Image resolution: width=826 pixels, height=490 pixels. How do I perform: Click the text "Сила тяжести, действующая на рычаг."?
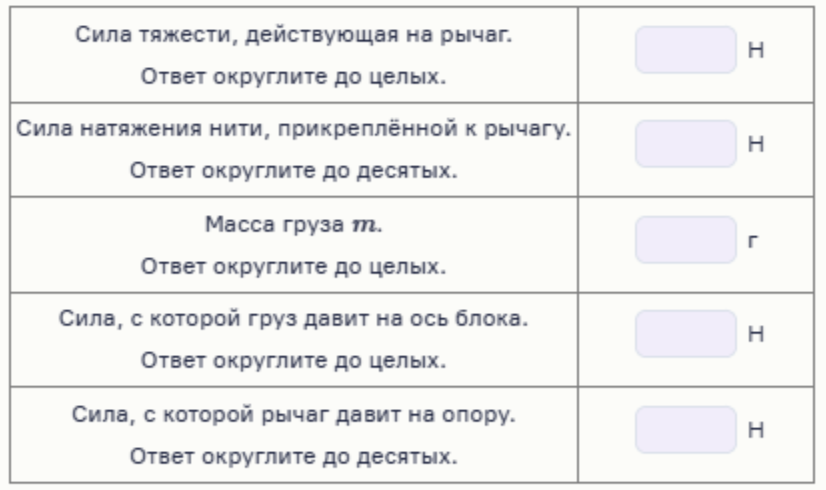[x=296, y=33]
